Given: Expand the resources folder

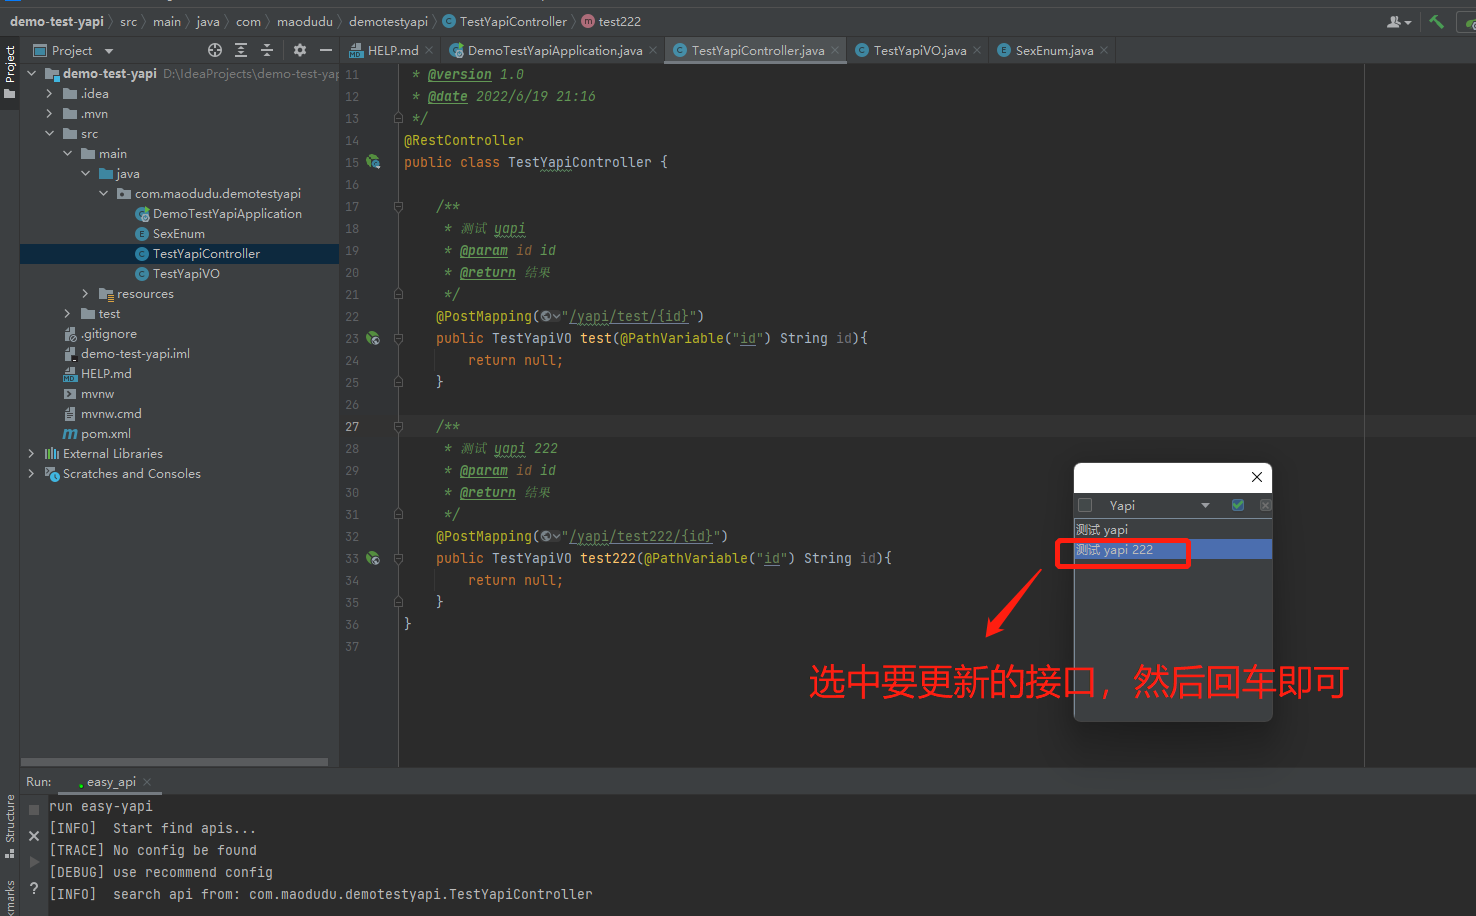Looking at the screenshot, I should pos(85,294).
